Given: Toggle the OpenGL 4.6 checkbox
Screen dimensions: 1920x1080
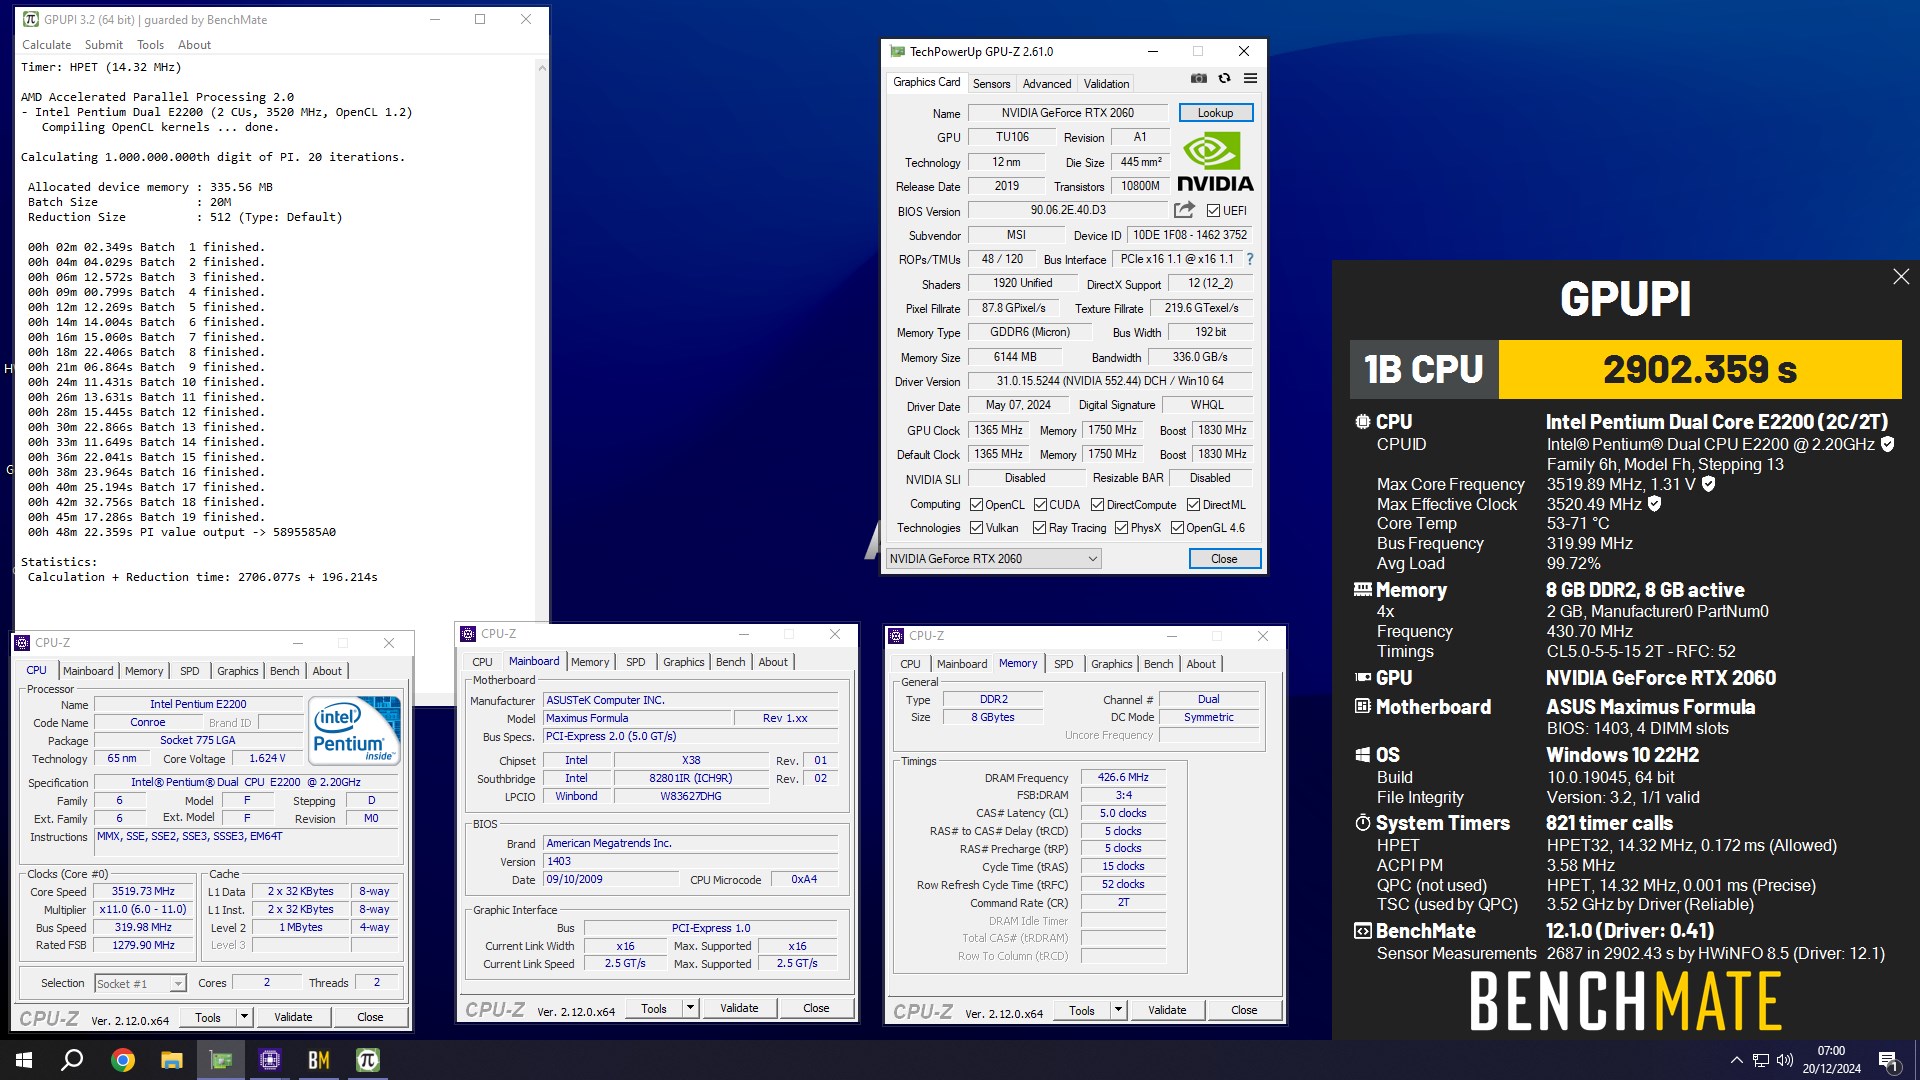Looking at the screenshot, I should coord(1177,528).
